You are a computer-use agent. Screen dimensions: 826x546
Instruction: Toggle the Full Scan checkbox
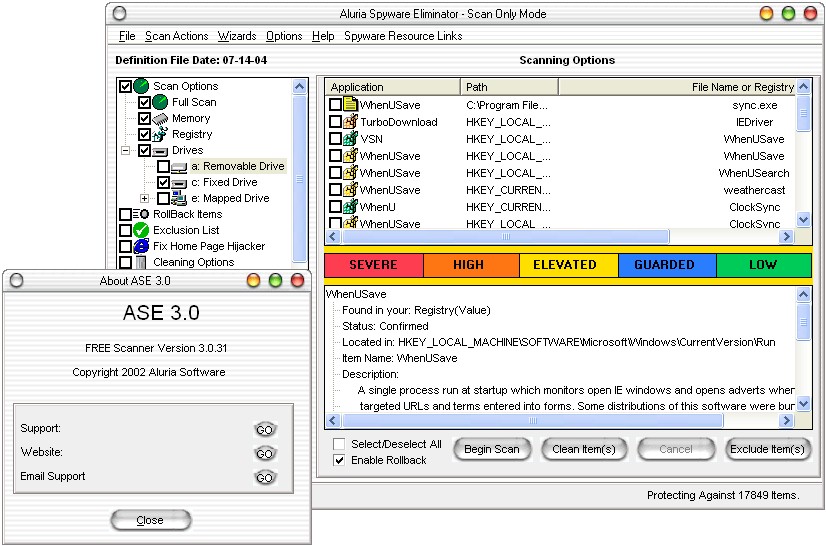(x=144, y=102)
